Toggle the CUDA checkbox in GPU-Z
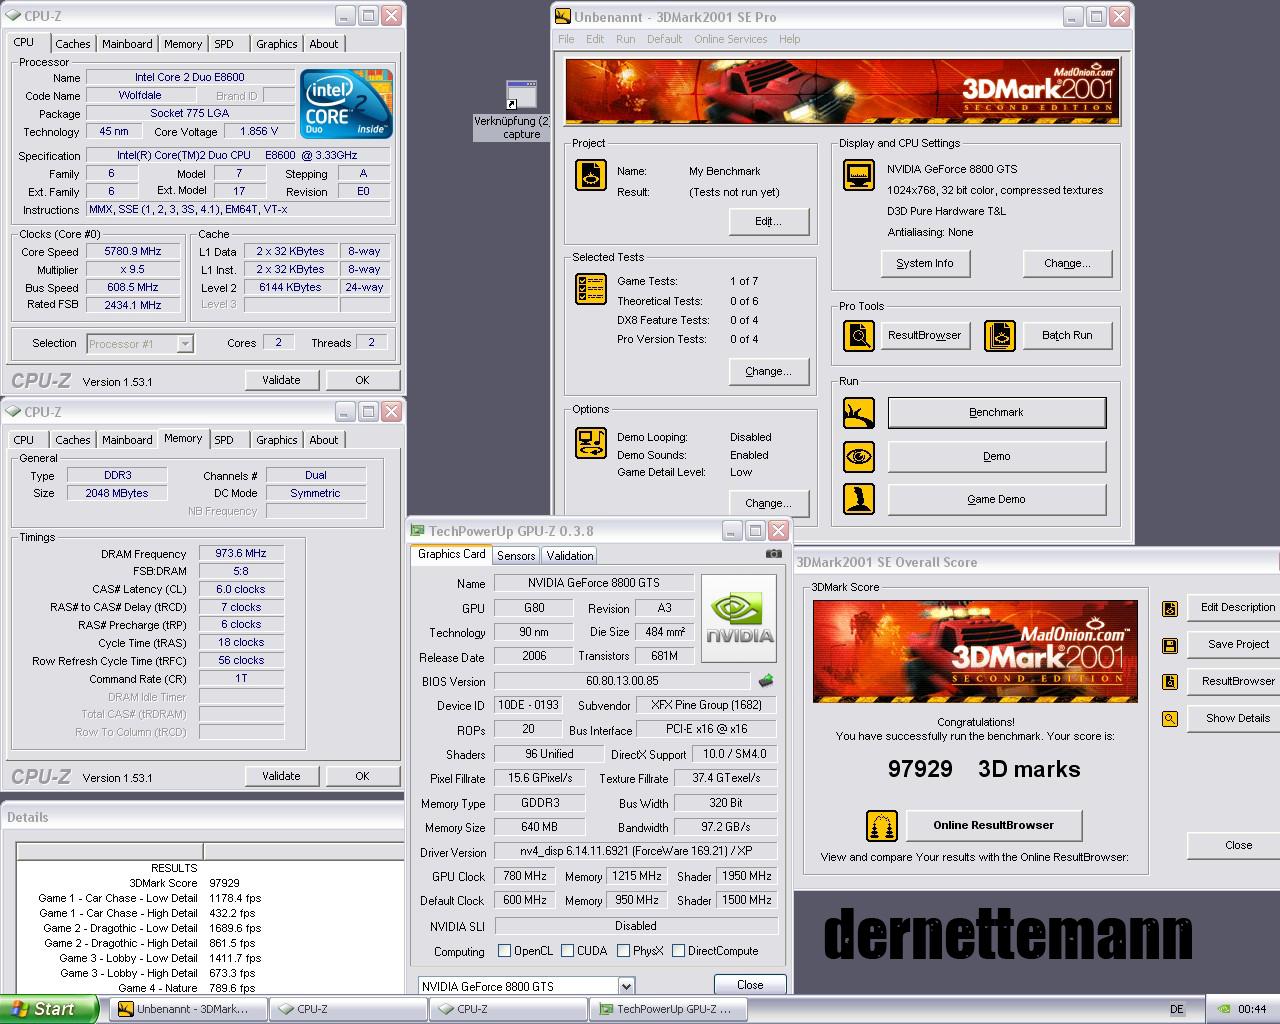The width and height of the screenshot is (1280, 1024). 567,951
